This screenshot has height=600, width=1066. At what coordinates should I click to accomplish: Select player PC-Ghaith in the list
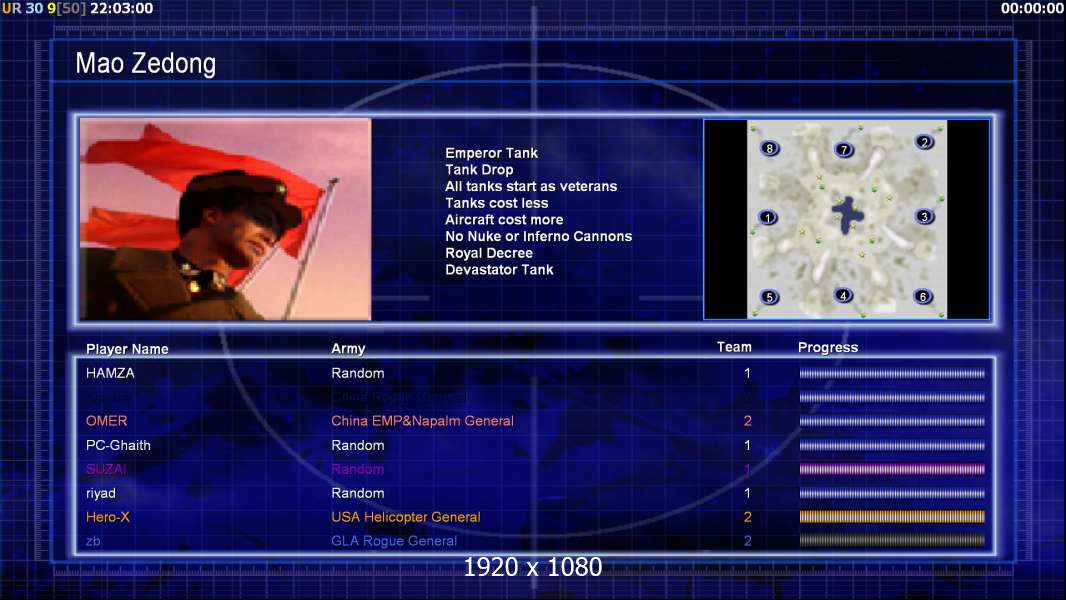pos(118,445)
